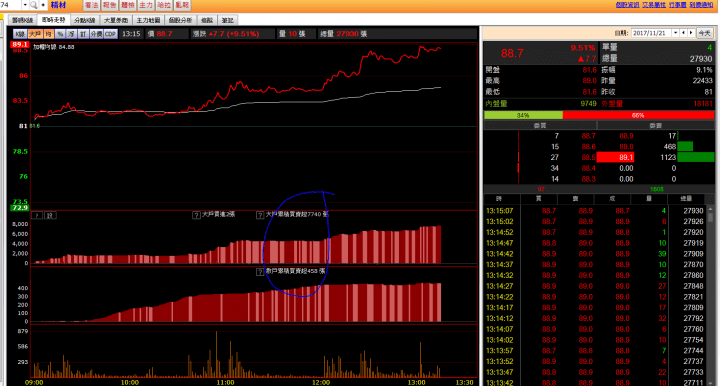The width and height of the screenshot is (720, 386).
Task: Click the magnifier search icon
Action: [x=34, y=5]
